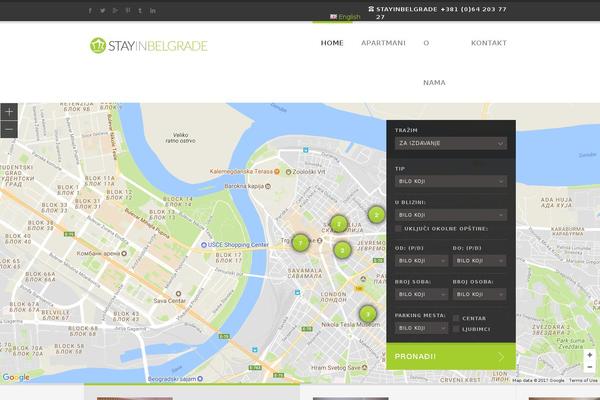Open the Google Plus social link

pyautogui.click(x=115, y=11)
